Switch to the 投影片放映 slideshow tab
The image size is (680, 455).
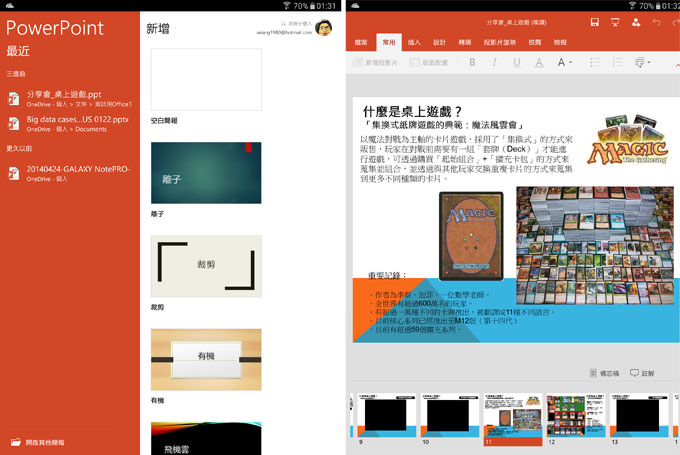coord(500,43)
